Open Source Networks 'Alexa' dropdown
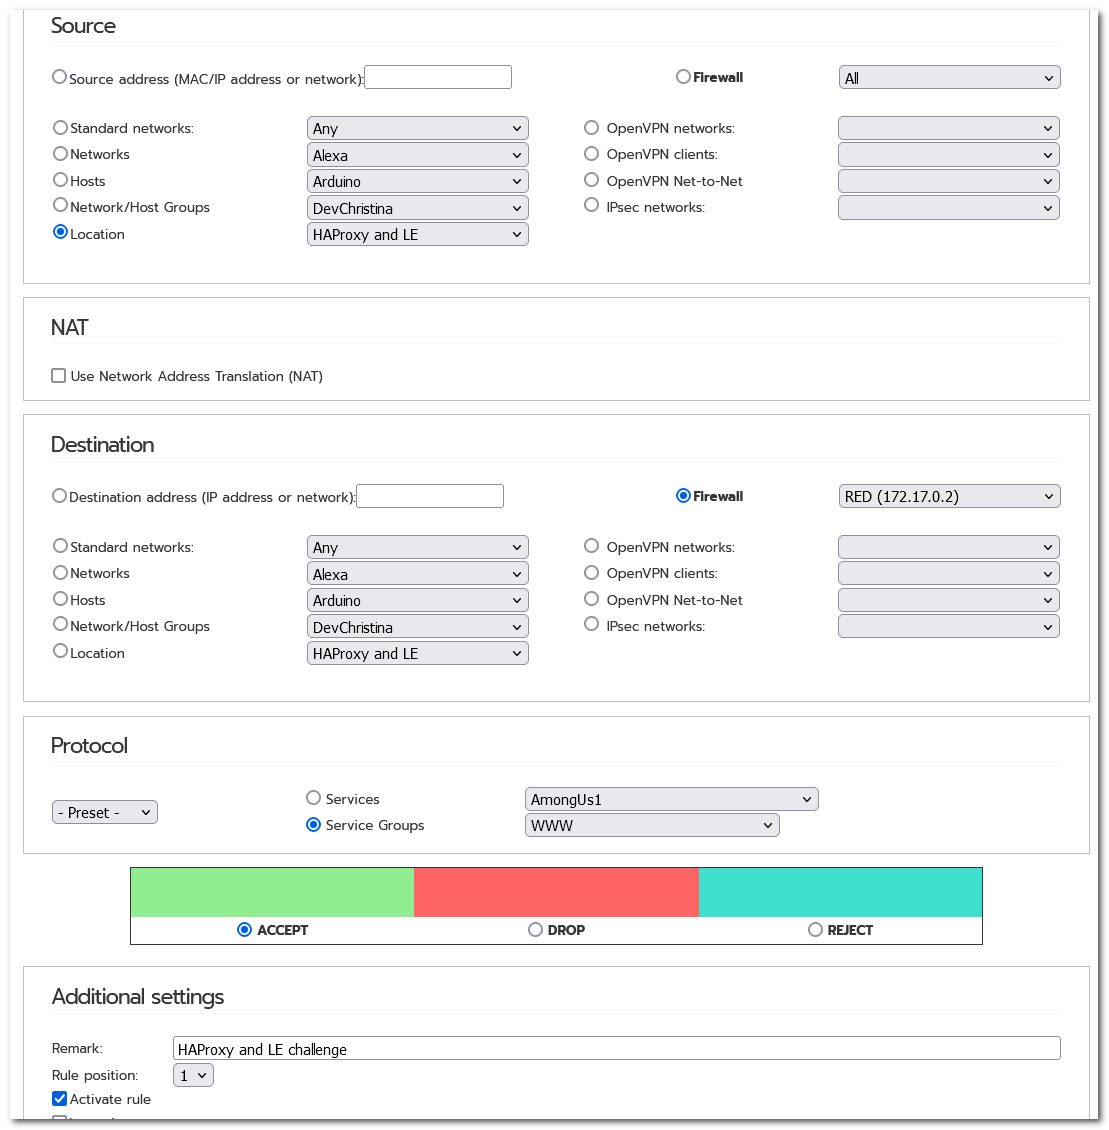Viewport: 1109px width, 1130px height. click(x=417, y=155)
